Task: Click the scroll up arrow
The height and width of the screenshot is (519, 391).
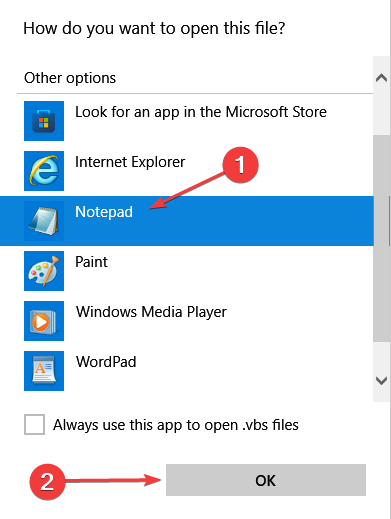Action: pyautogui.click(x=381, y=78)
